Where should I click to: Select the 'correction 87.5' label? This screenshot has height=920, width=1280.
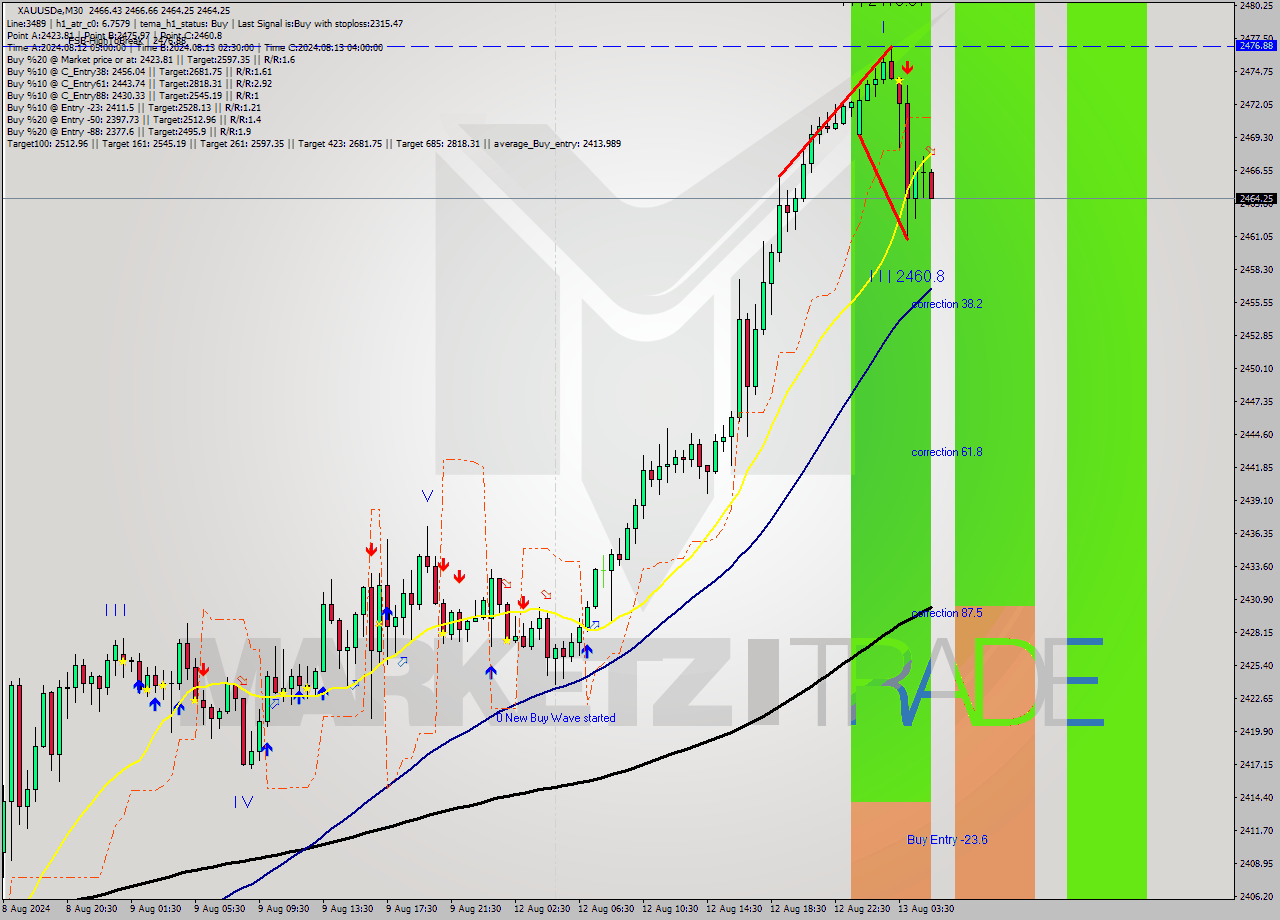pyautogui.click(x=946, y=613)
